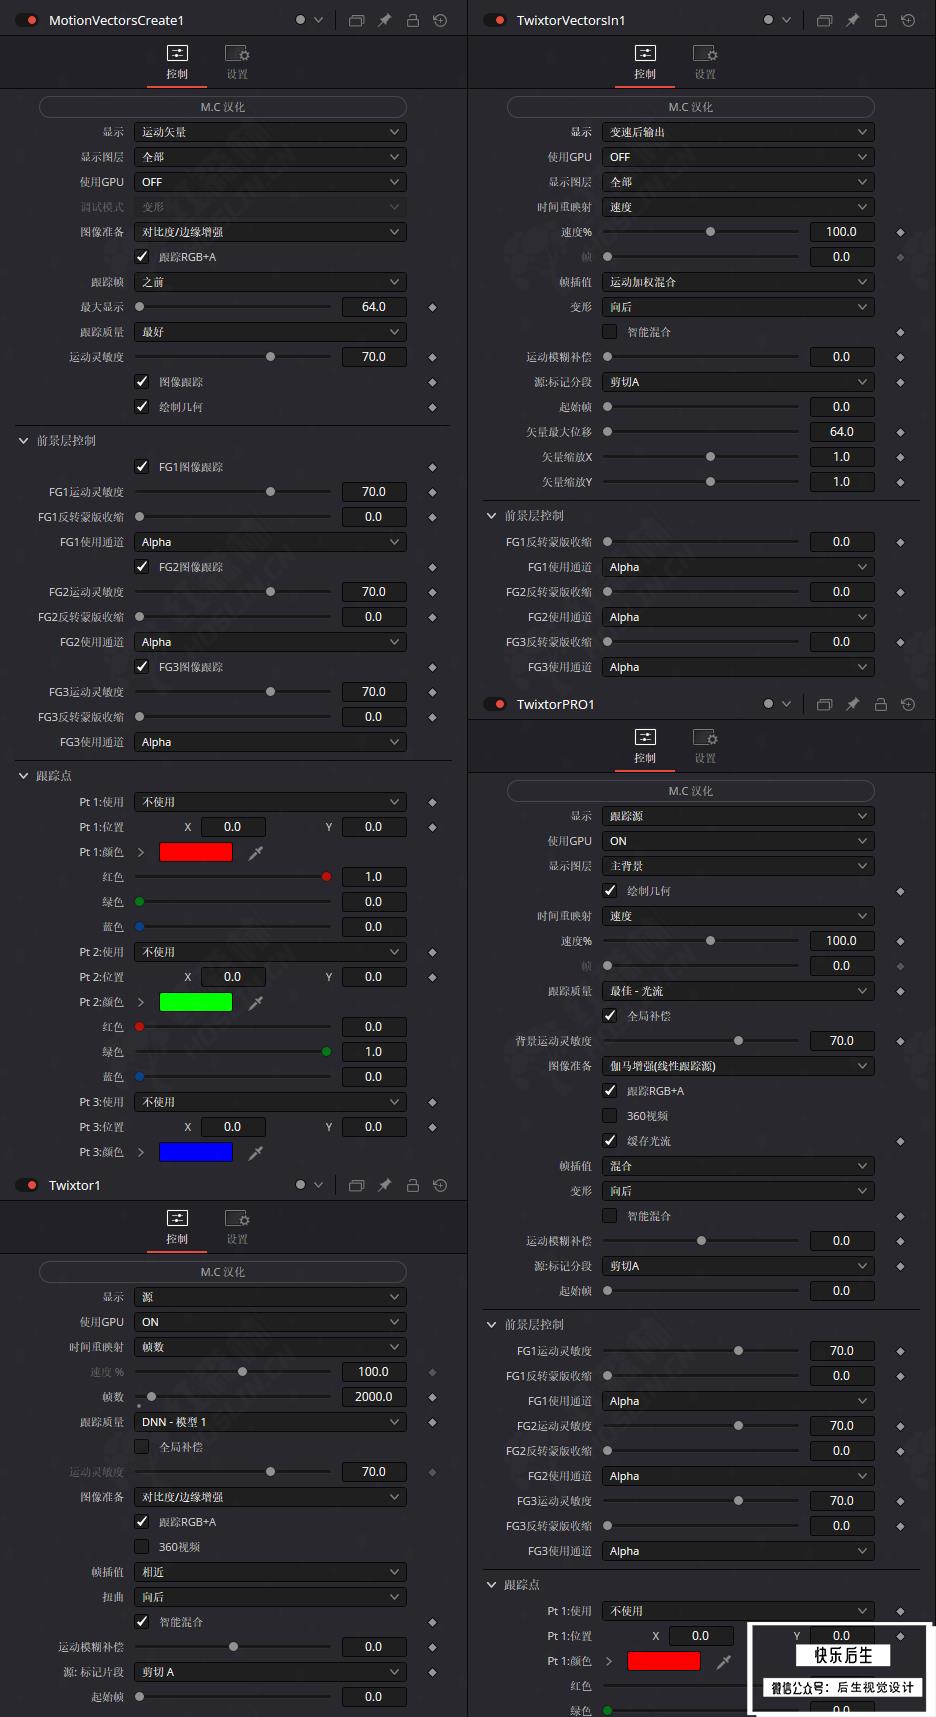Image resolution: width=936 pixels, height=1717 pixels.
Task: Open 跟踪质量 dropdown showing 最佳 - 光流
Action: click(x=738, y=991)
